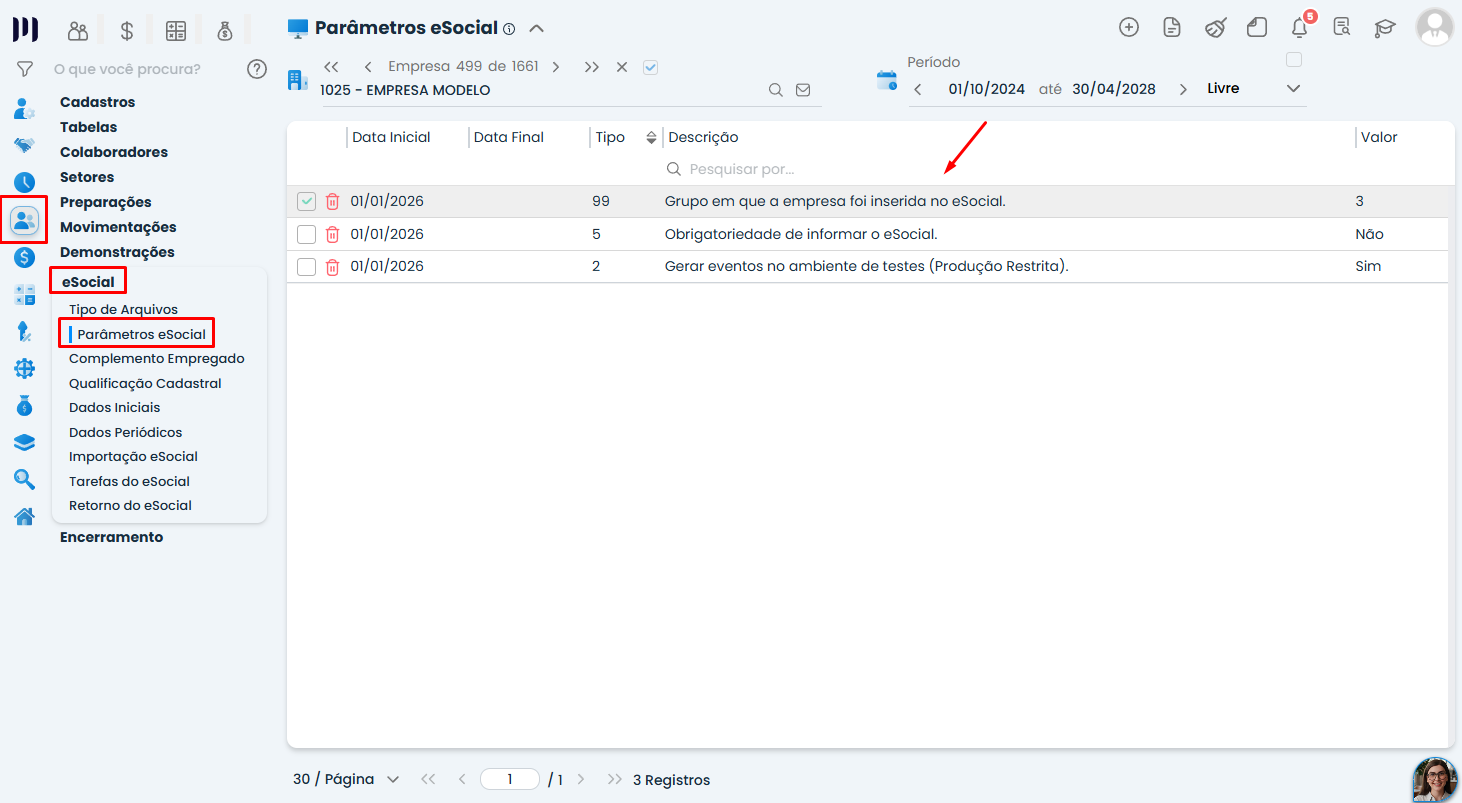1462x803 pixels.
Task: Select the blue dollar coin sidebar icon
Action: [25, 257]
